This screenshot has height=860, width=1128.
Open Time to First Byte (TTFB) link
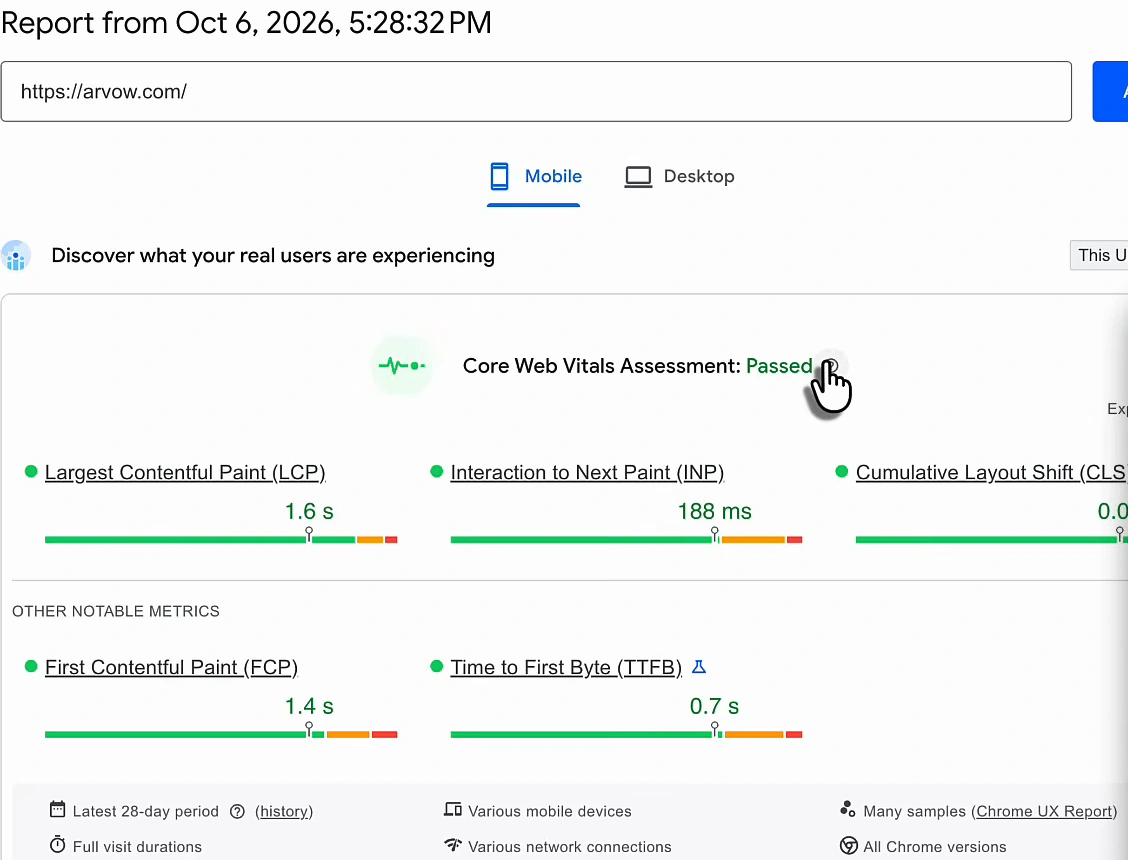(x=566, y=668)
